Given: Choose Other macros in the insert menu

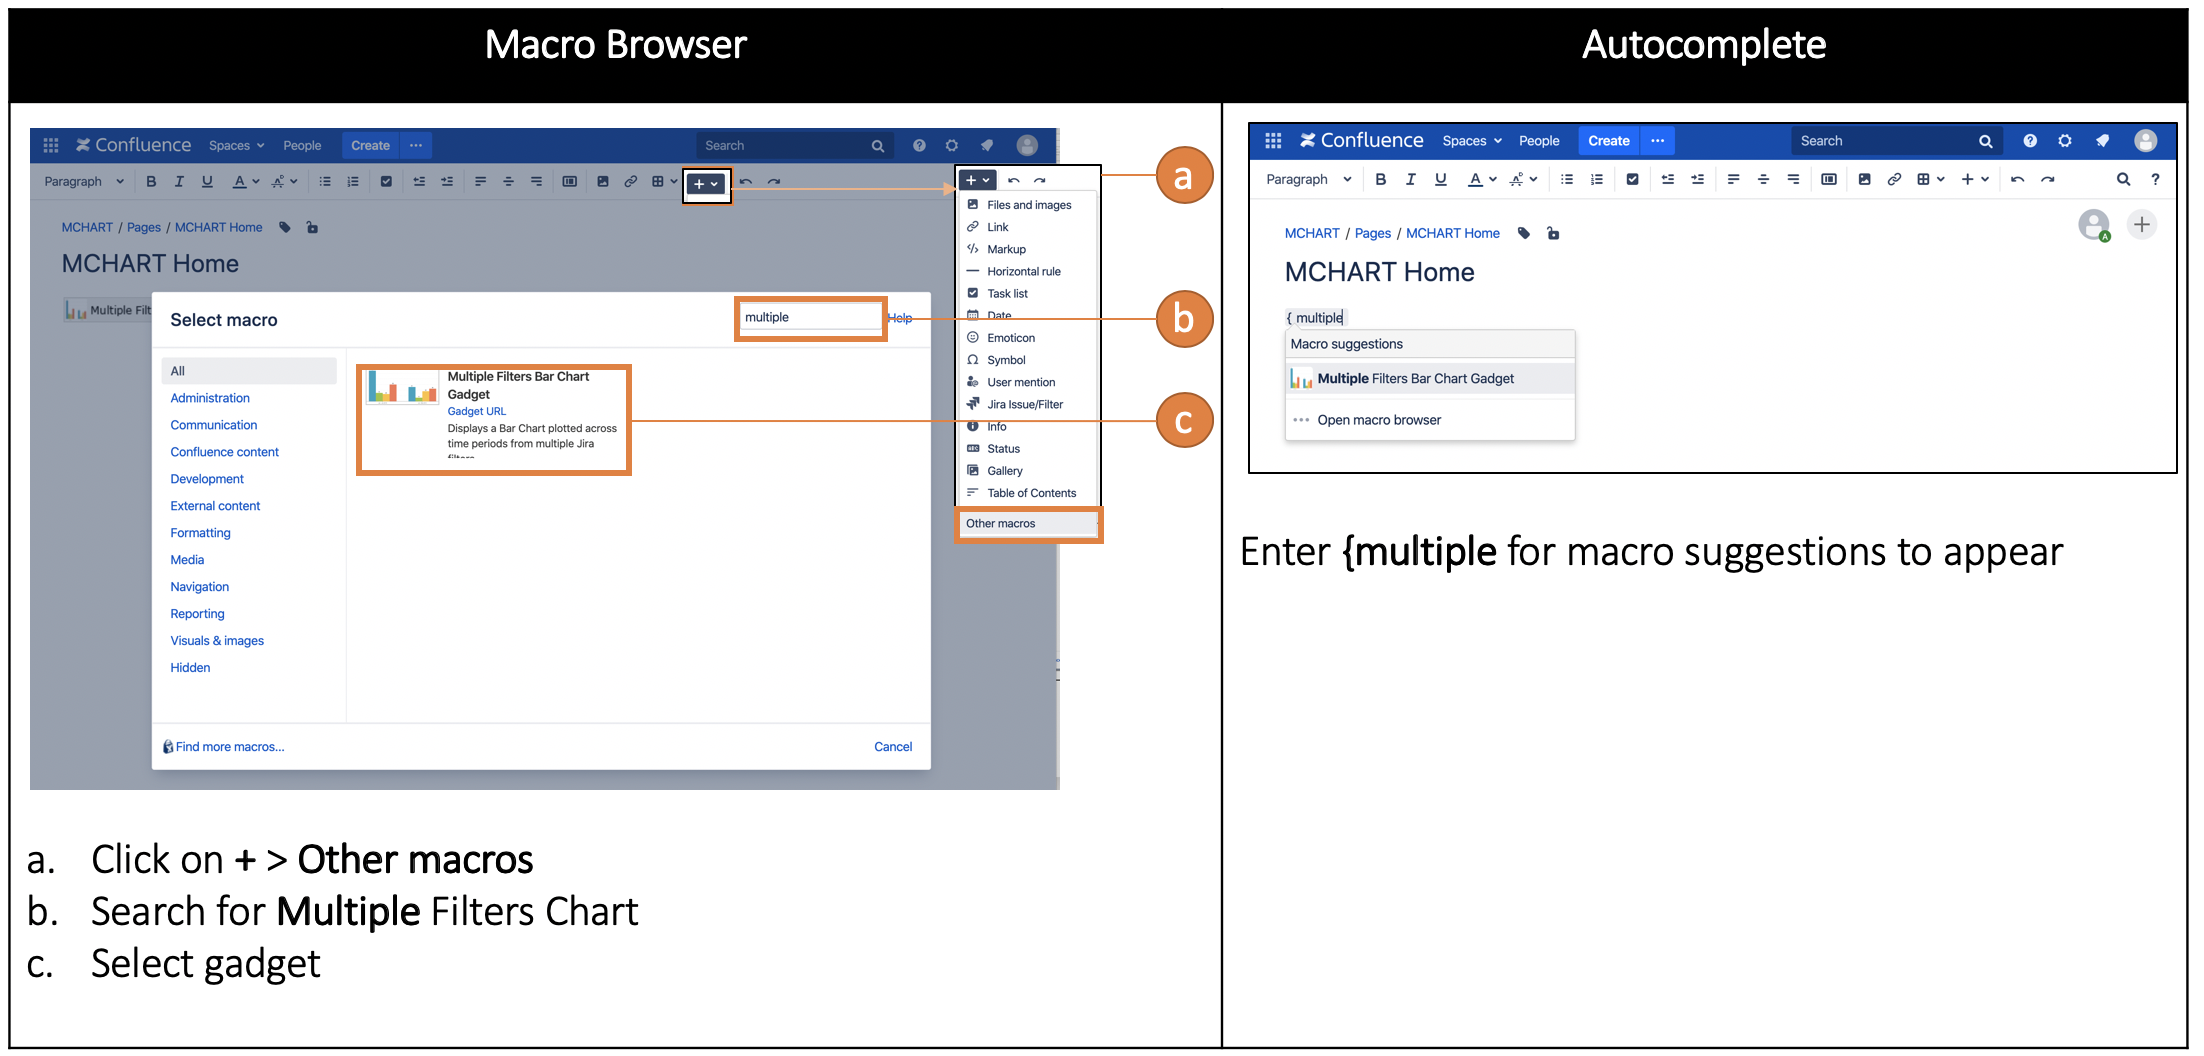Looking at the screenshot, I should 1001,524.
